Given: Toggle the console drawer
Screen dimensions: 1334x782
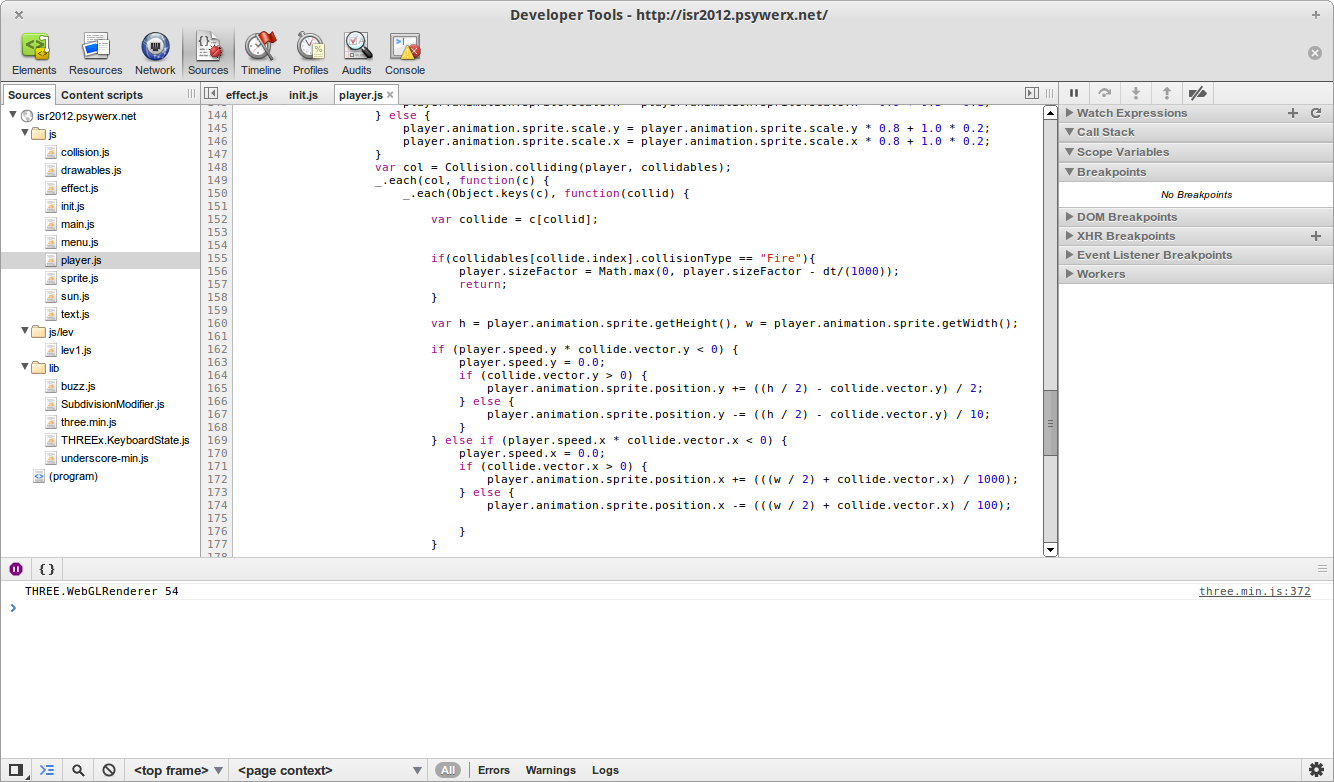Looking at the screenshot, I should 47,770.
